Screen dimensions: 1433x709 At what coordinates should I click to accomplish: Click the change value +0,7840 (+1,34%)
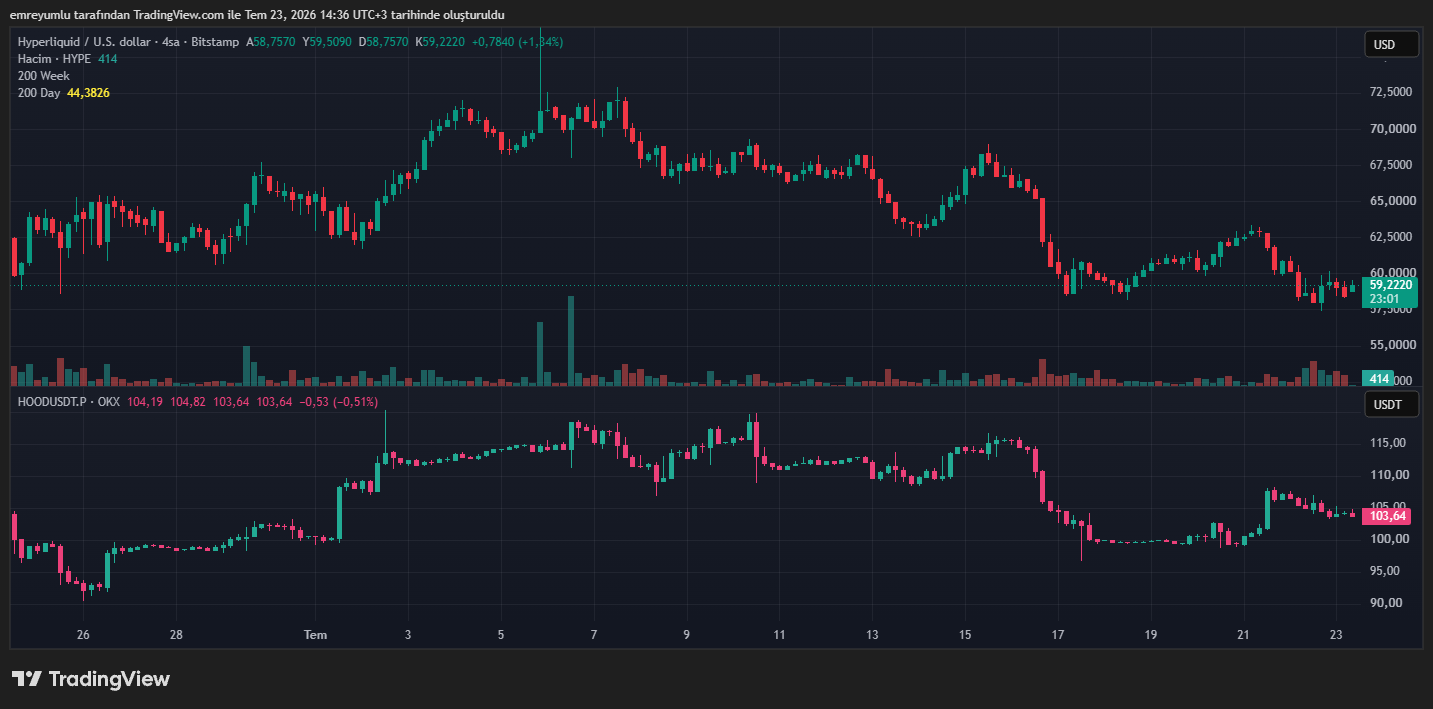pos(517,42)
